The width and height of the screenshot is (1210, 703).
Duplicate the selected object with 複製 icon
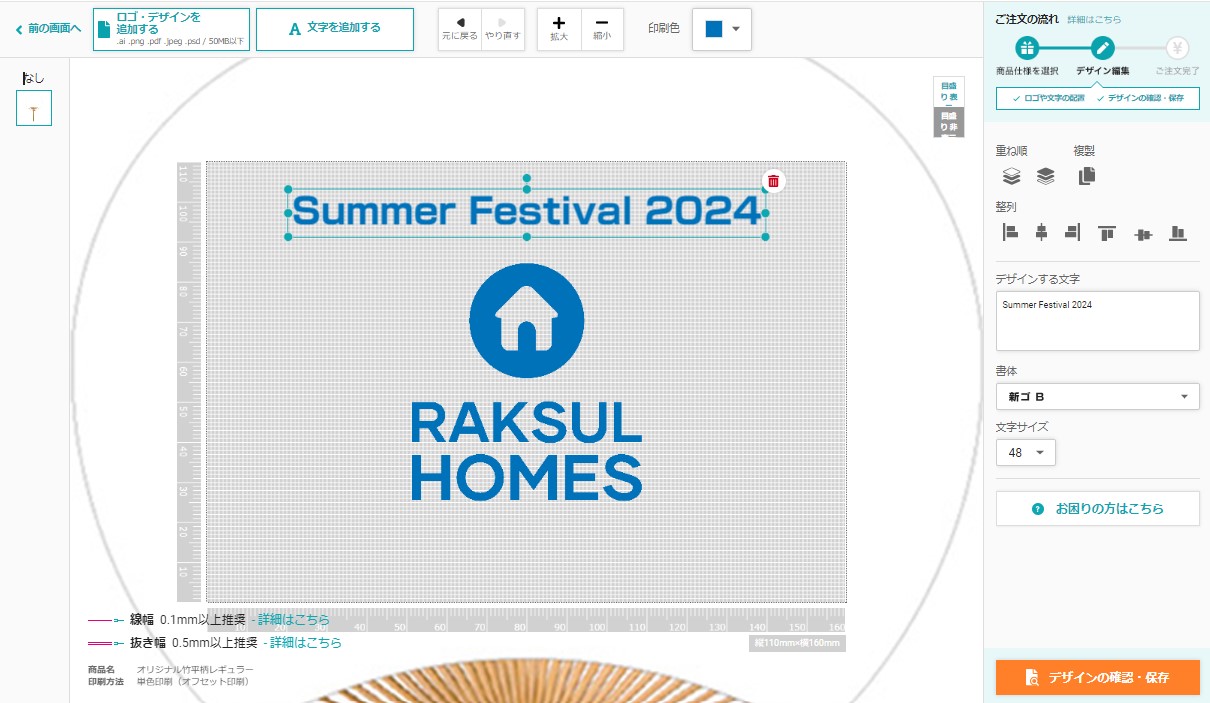click(1087, 176)
